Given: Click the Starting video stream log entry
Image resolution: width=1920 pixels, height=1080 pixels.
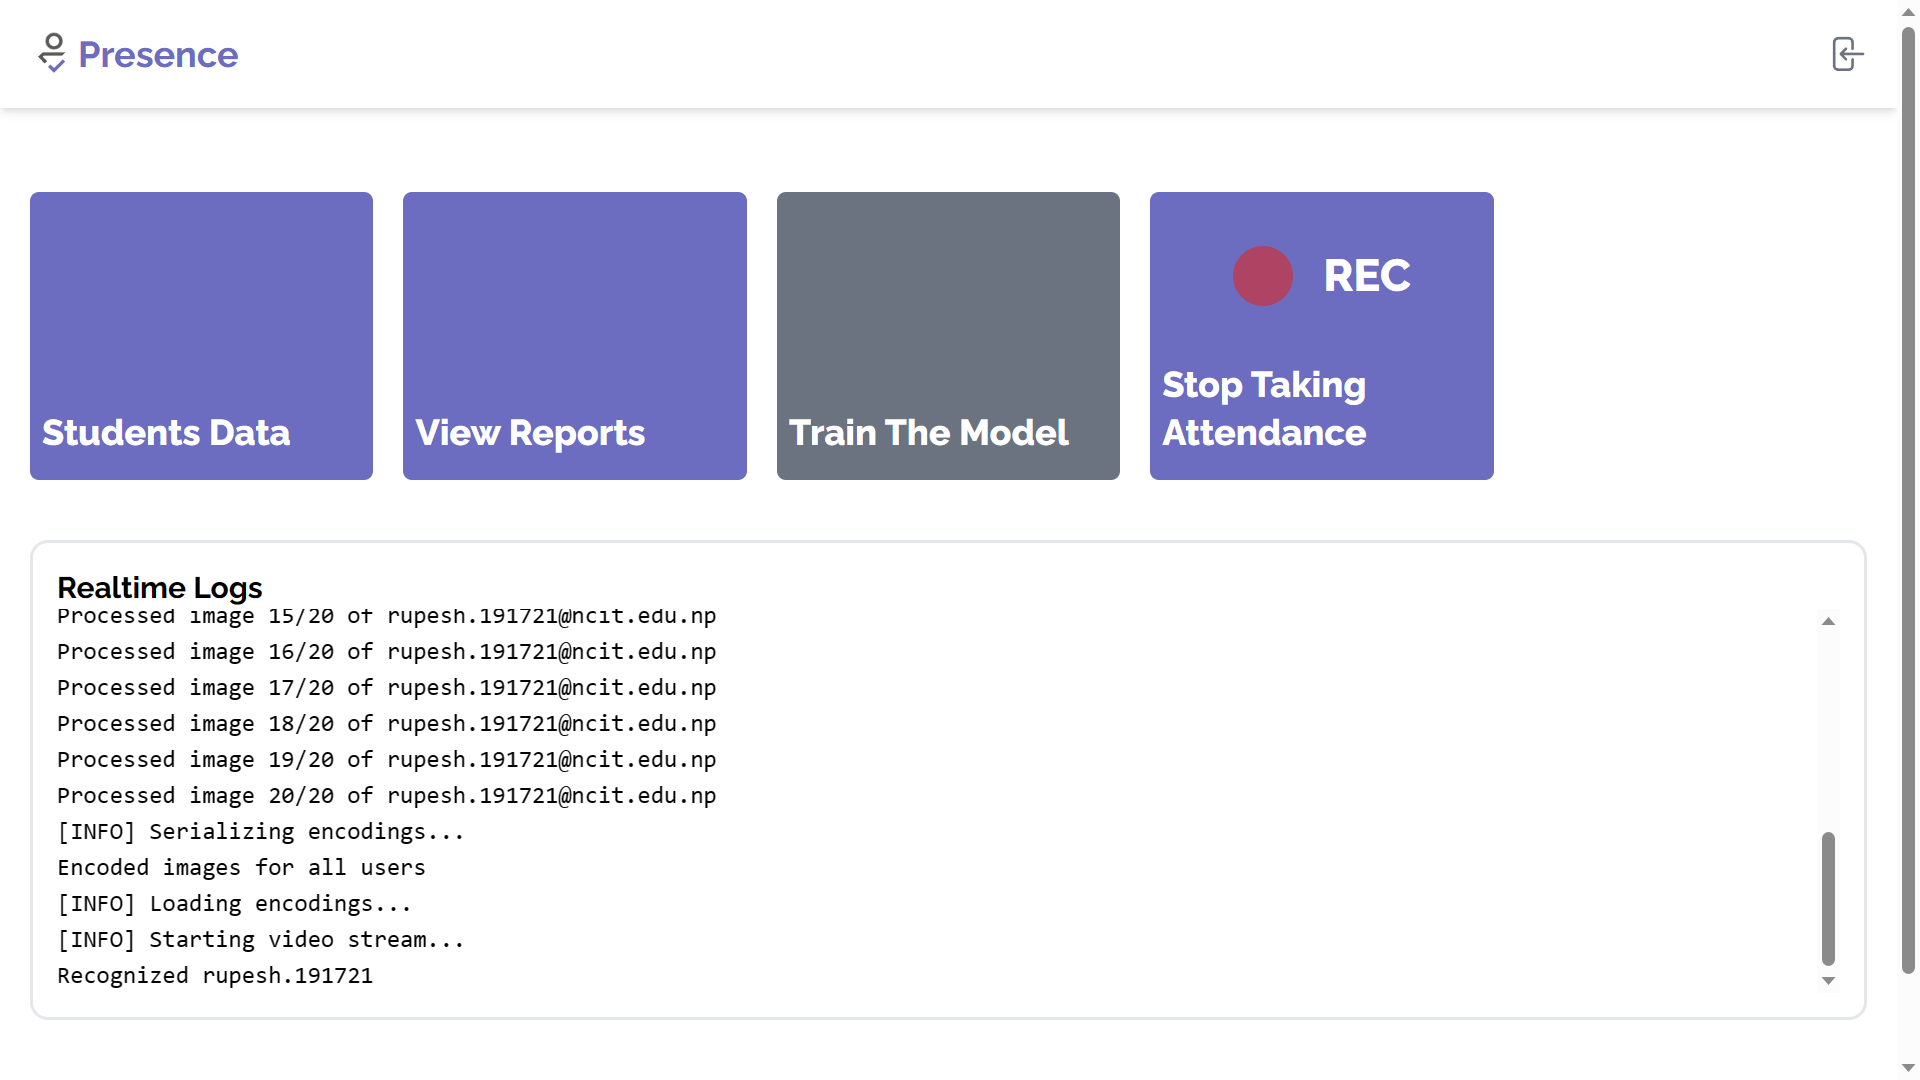Looking at the screenshot, I should 260,940.
